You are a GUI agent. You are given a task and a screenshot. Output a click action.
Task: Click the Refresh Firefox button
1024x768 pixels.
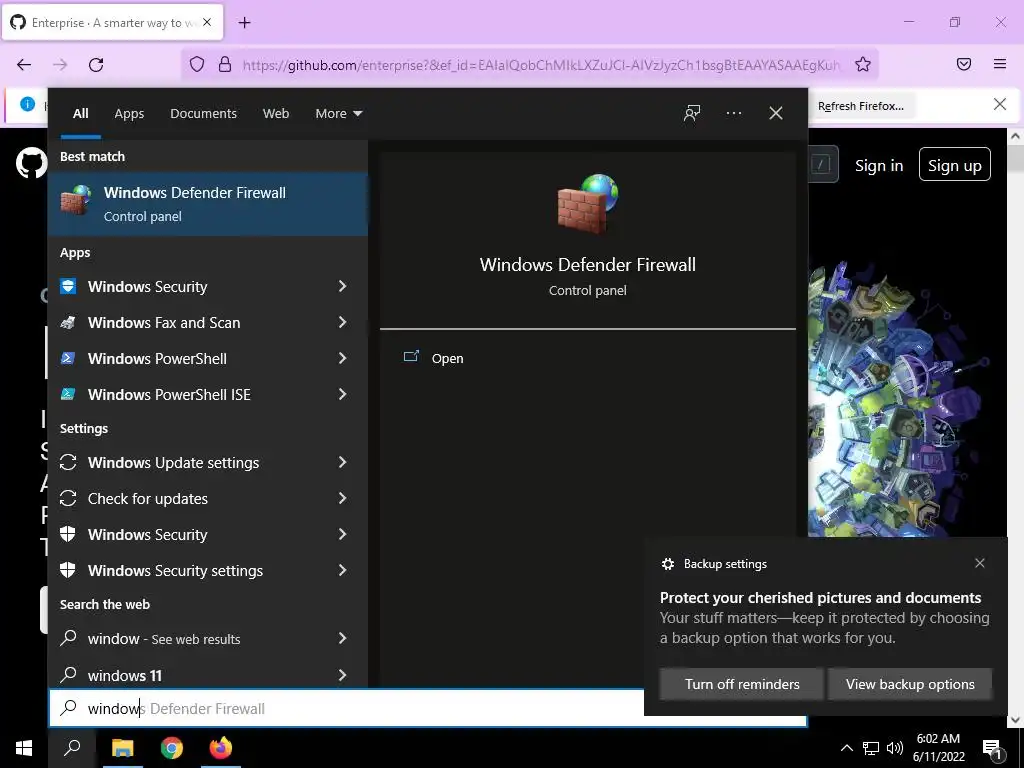[861, 106]
